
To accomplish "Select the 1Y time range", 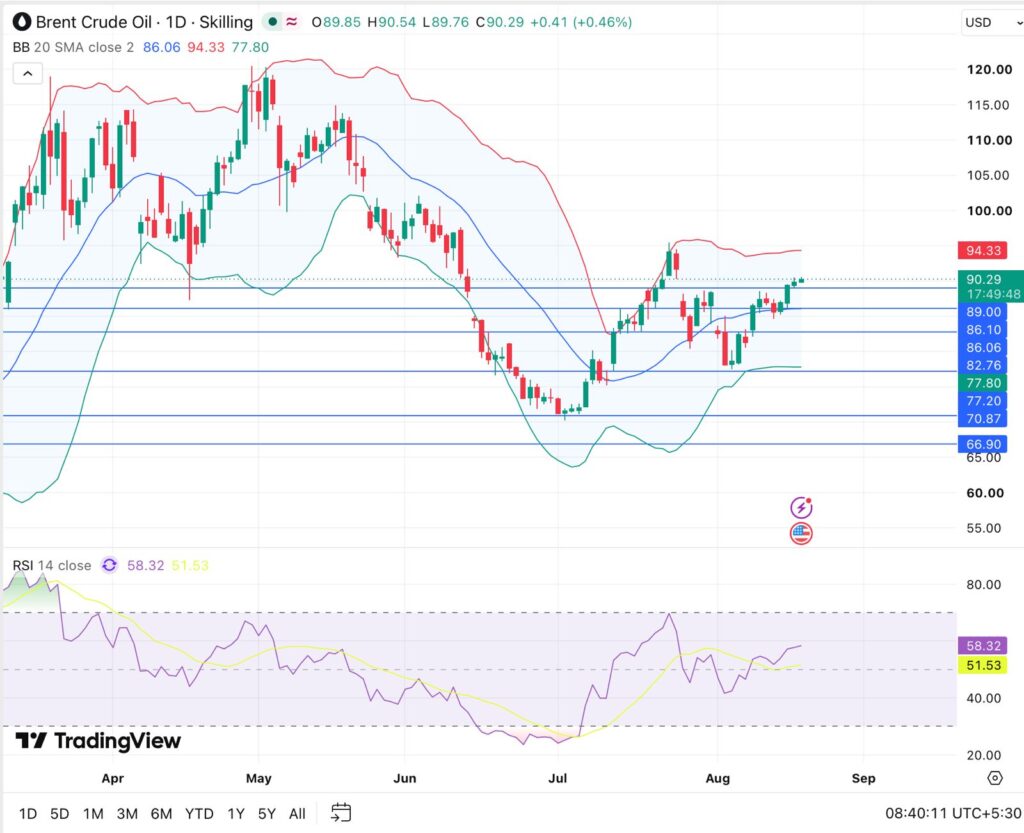I will 236,813.
